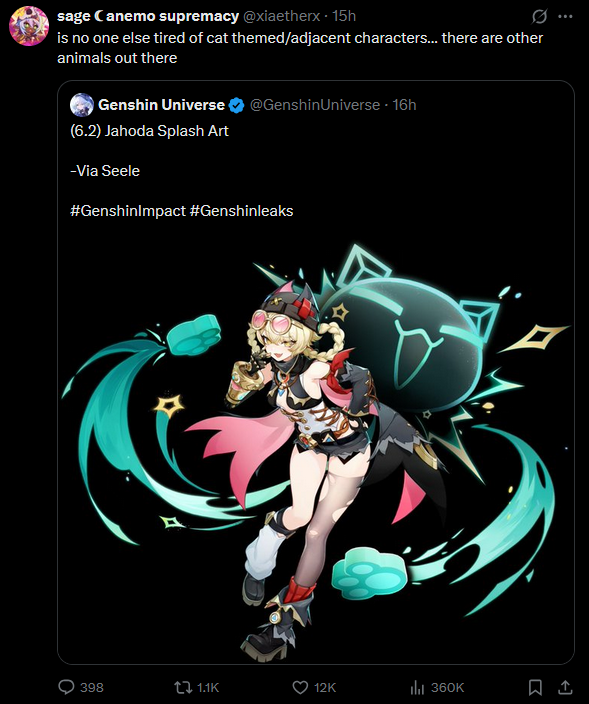Open sage's profile avatar
The height and width of the screenshot is (704, 589).
(29, 26)
